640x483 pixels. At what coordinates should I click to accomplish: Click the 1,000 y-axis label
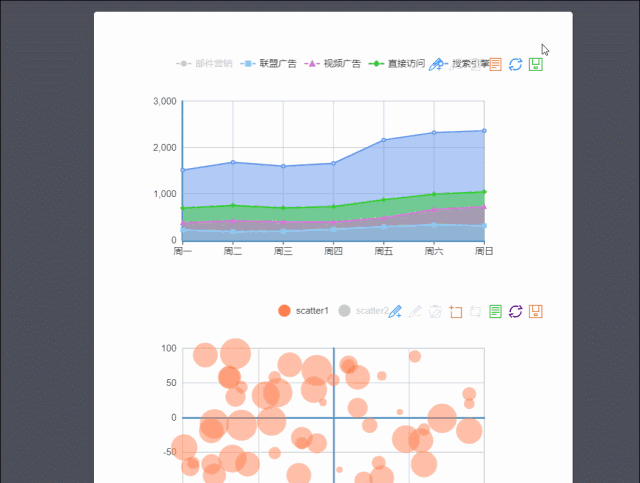165,194
